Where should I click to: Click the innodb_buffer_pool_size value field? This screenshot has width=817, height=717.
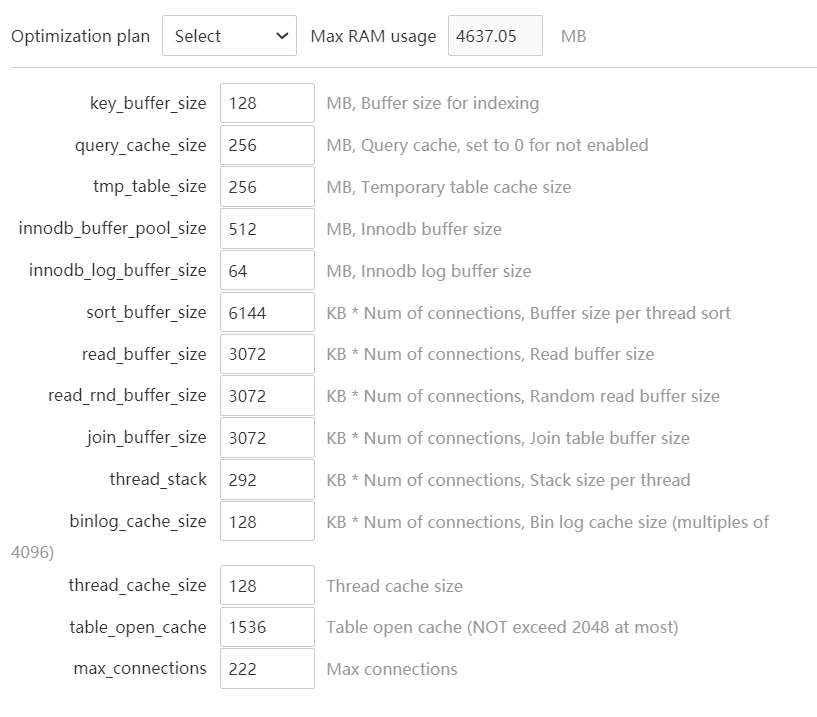coord(267,229)
